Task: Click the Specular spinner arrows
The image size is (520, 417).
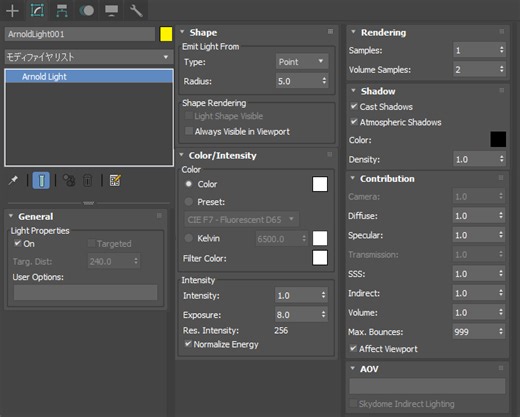Action: 501,235
